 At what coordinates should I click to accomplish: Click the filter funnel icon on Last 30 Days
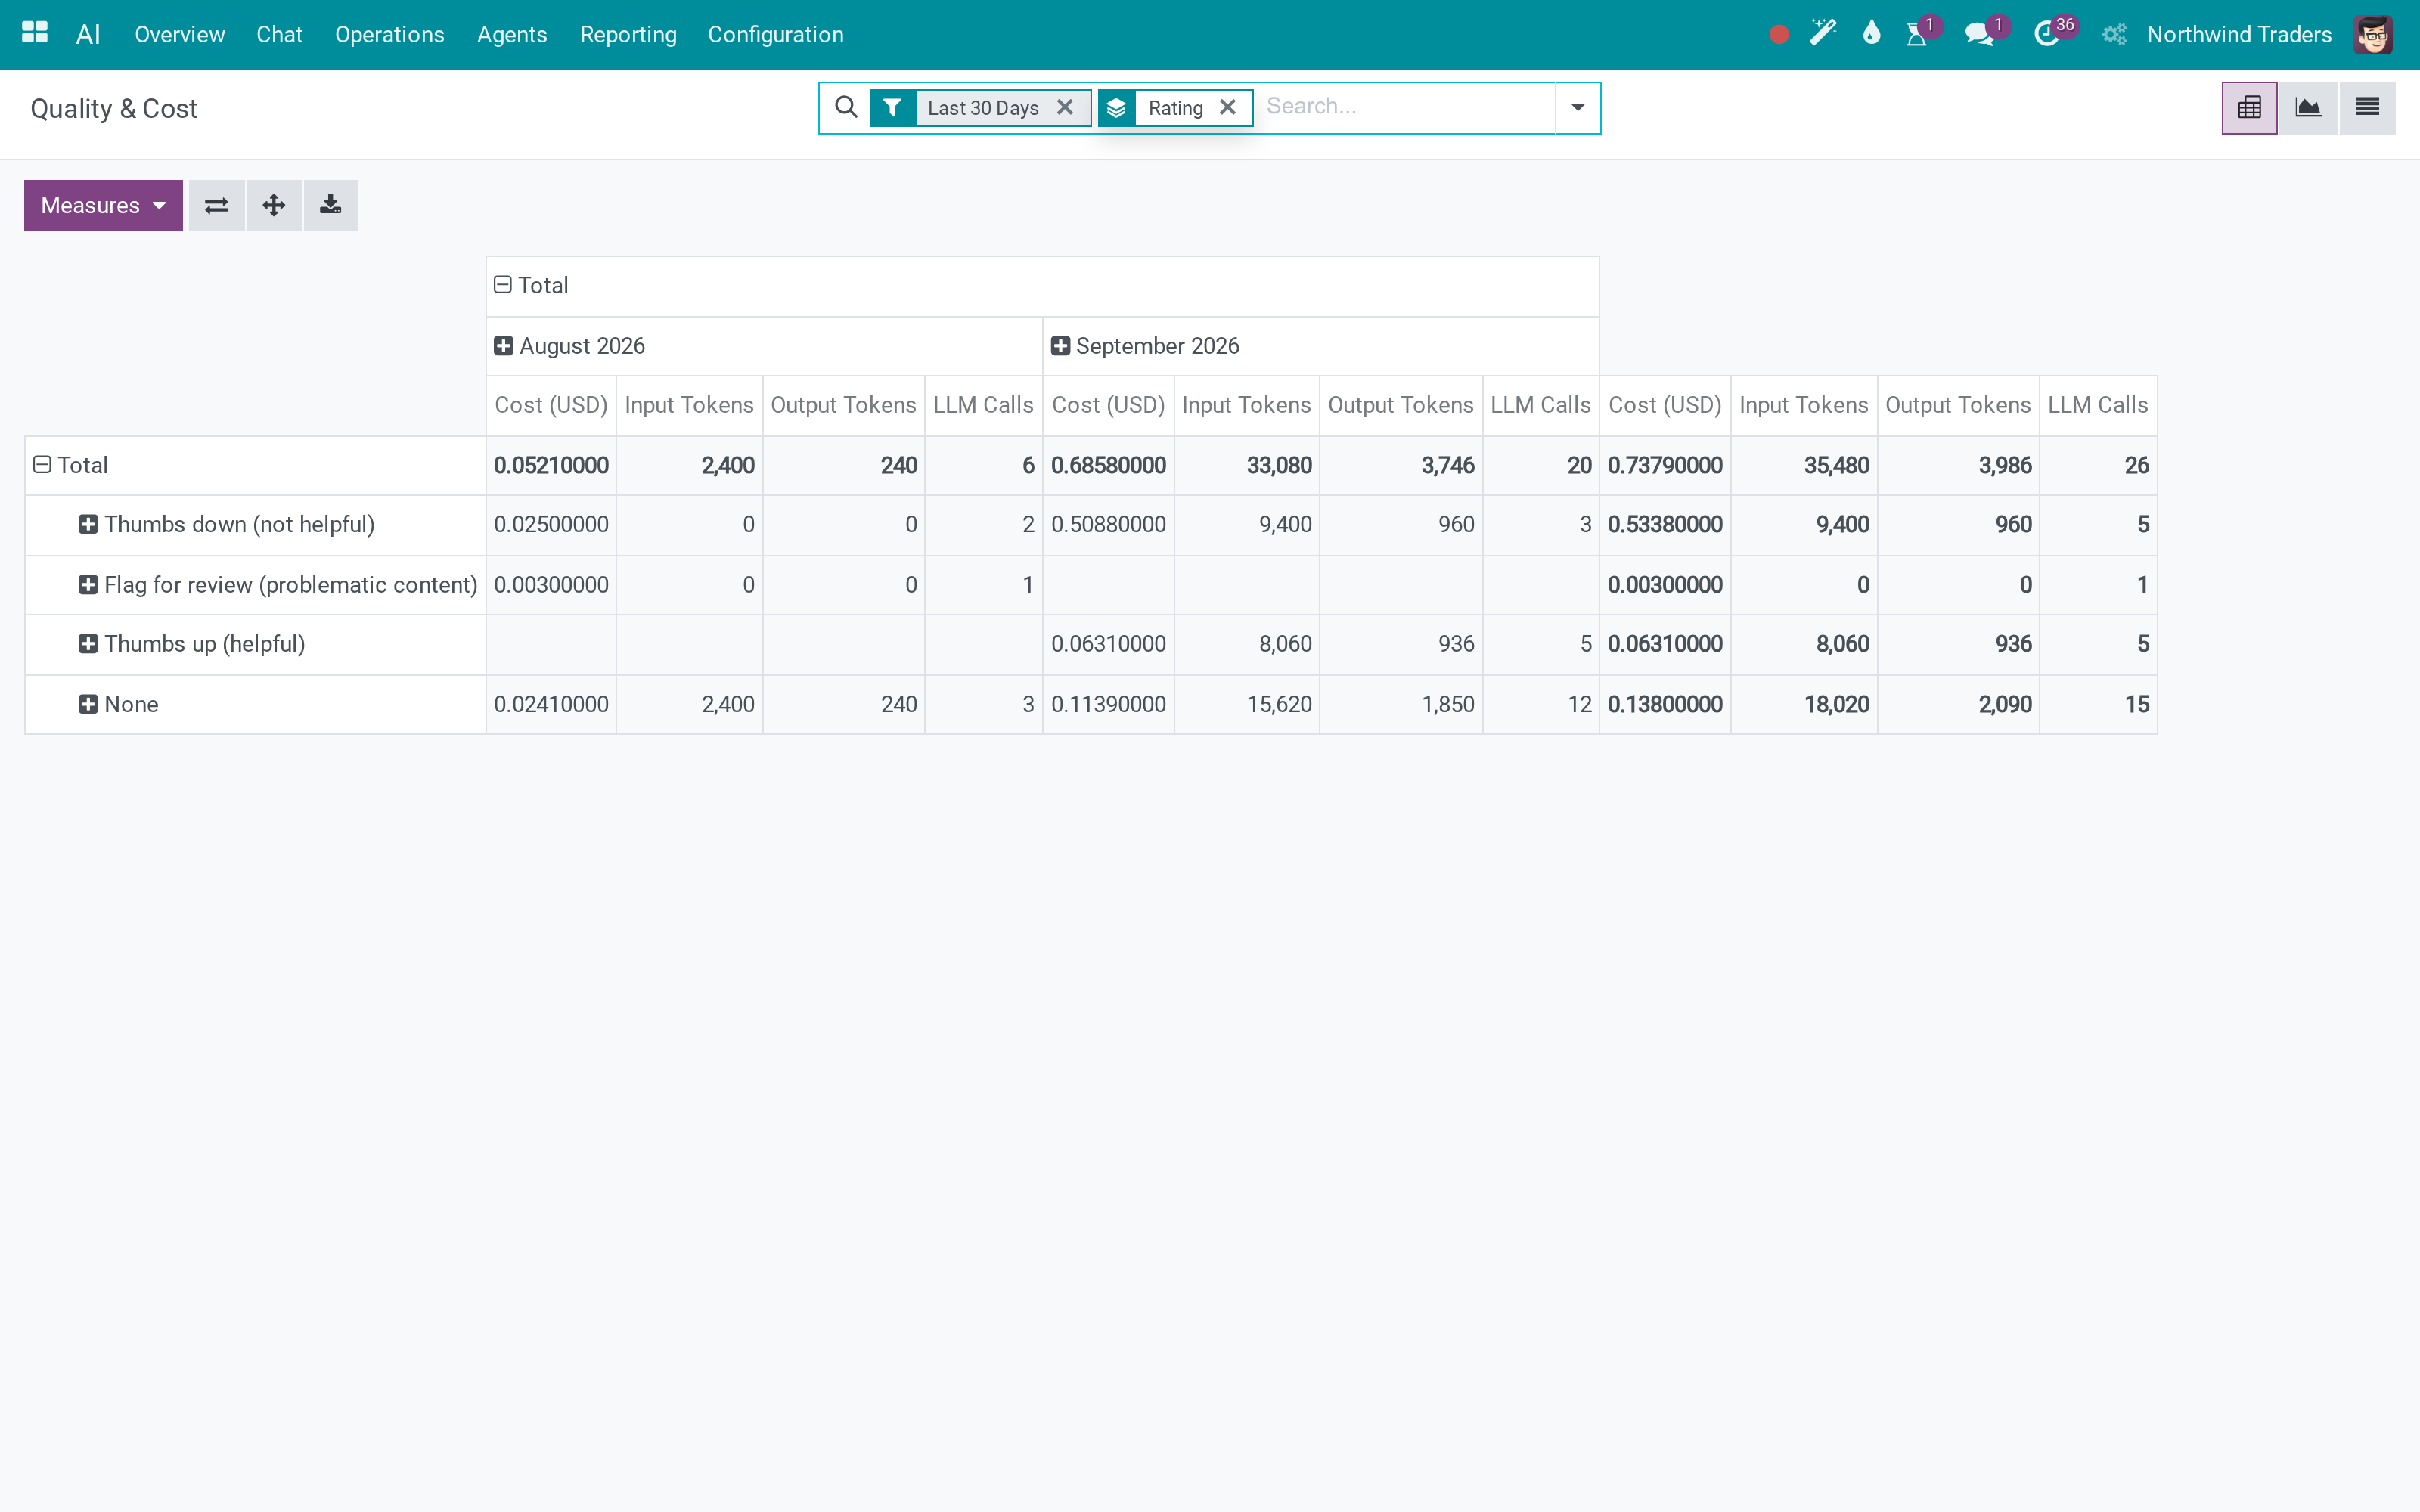point(892,107)
